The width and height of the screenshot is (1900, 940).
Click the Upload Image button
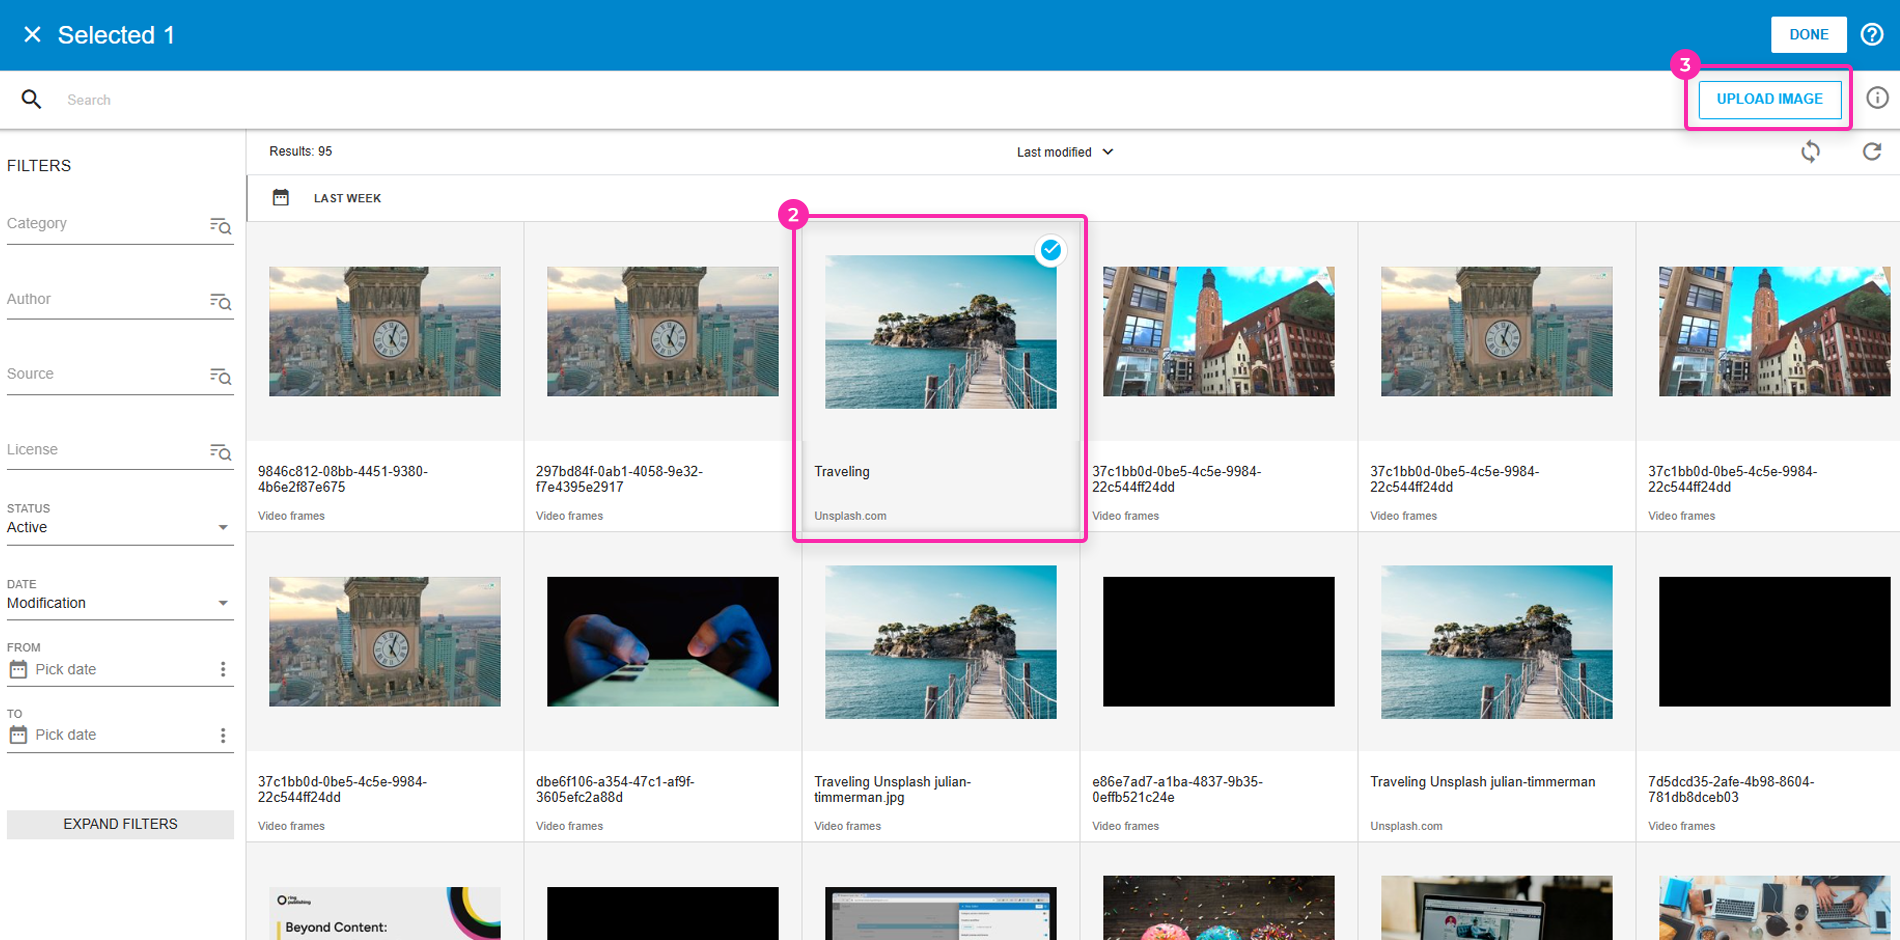[1769, 99]
